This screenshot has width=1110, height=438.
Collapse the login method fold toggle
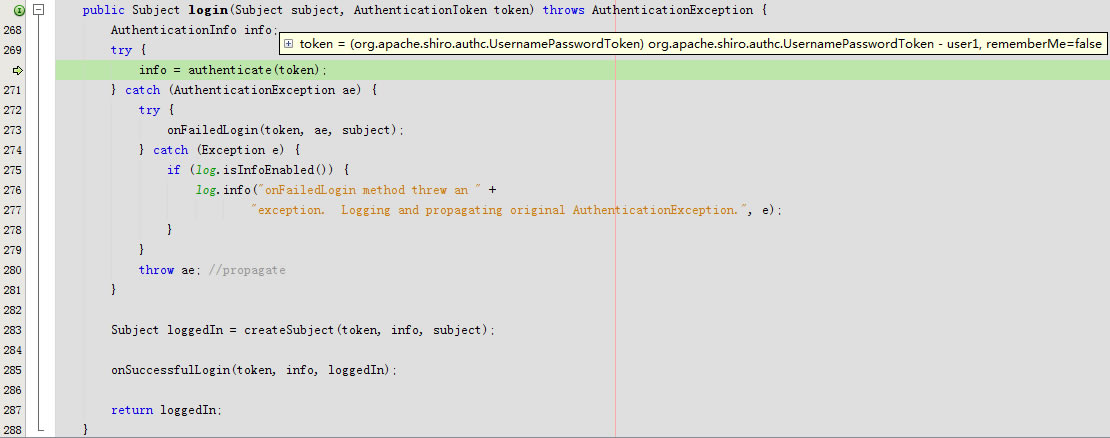click(39, 10)
